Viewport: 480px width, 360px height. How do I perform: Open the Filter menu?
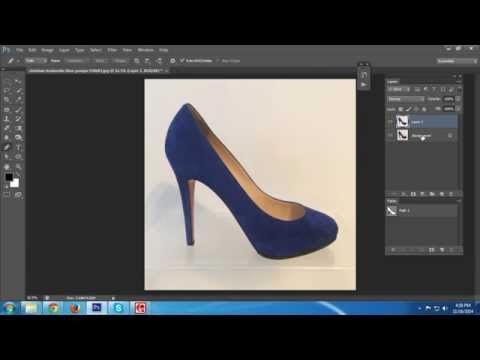point(112,50)
